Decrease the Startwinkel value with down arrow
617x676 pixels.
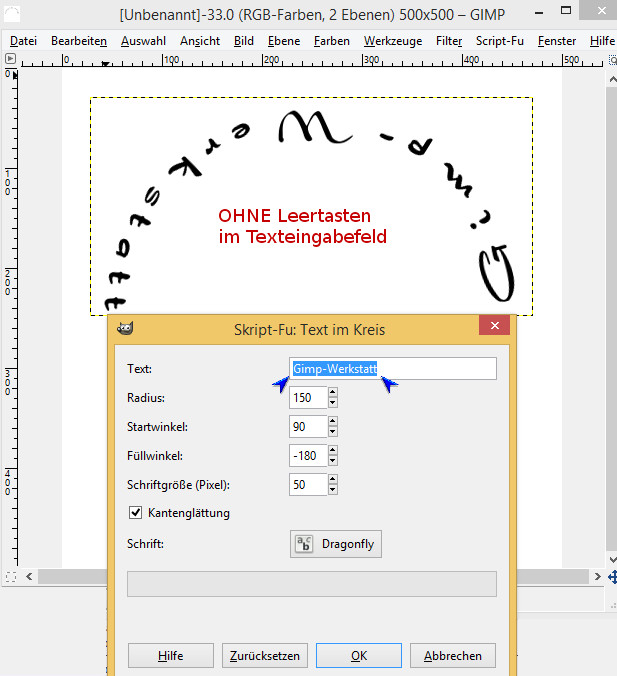pos(332,432)
